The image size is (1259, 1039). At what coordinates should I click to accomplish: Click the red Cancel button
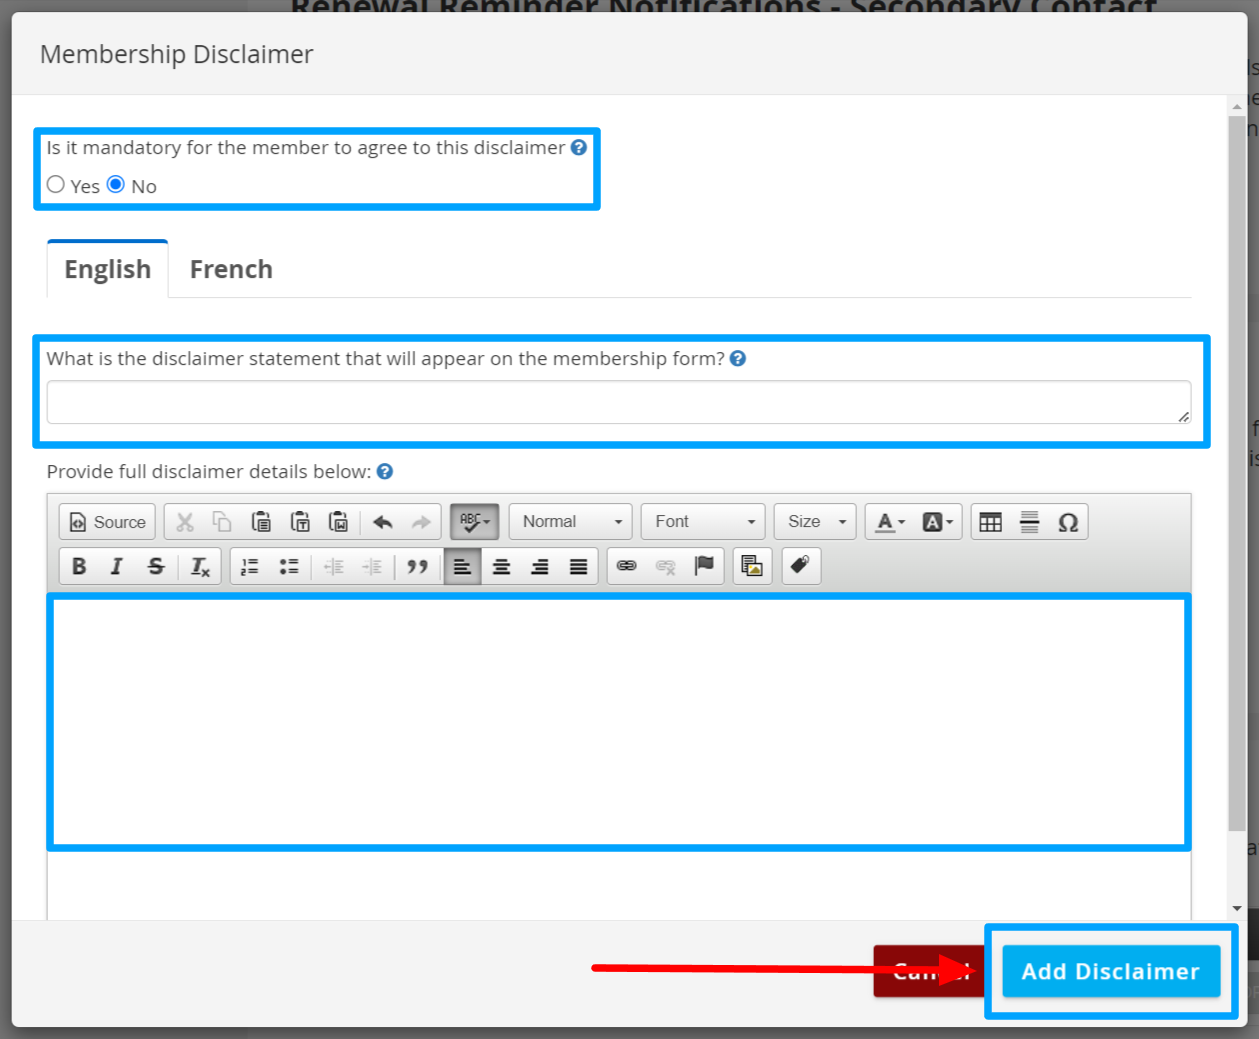[928, 971]
